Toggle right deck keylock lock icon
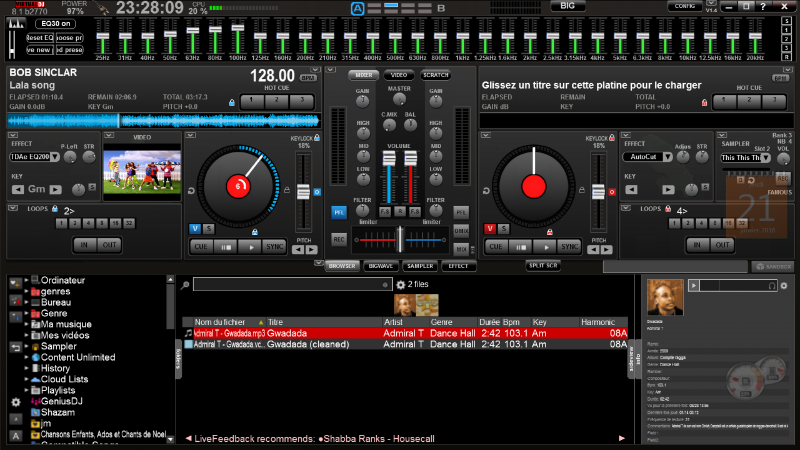 tap(612, 138)
